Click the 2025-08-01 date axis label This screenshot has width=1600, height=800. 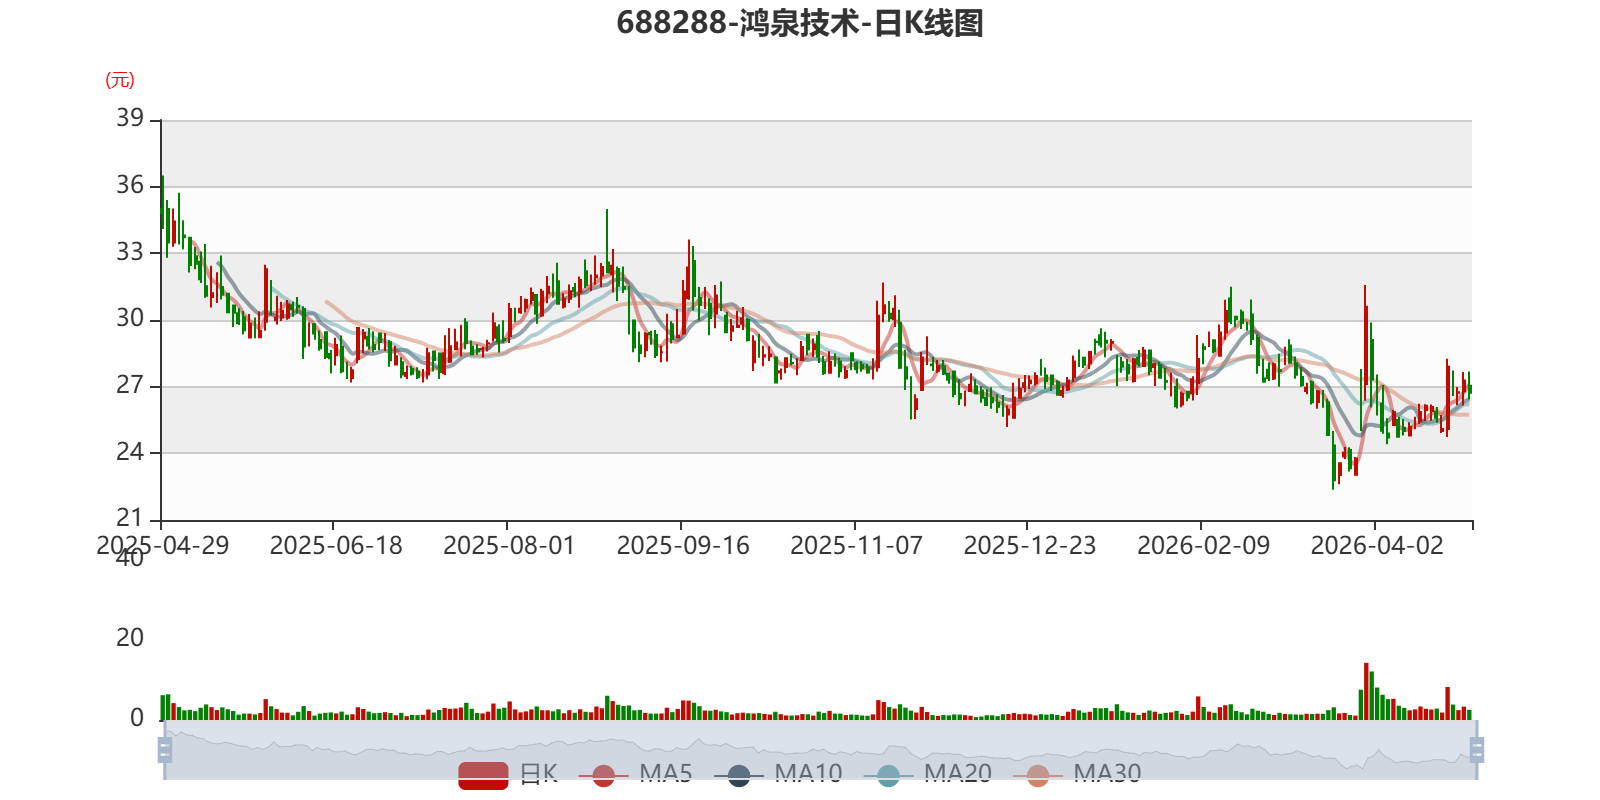(509, 546)
